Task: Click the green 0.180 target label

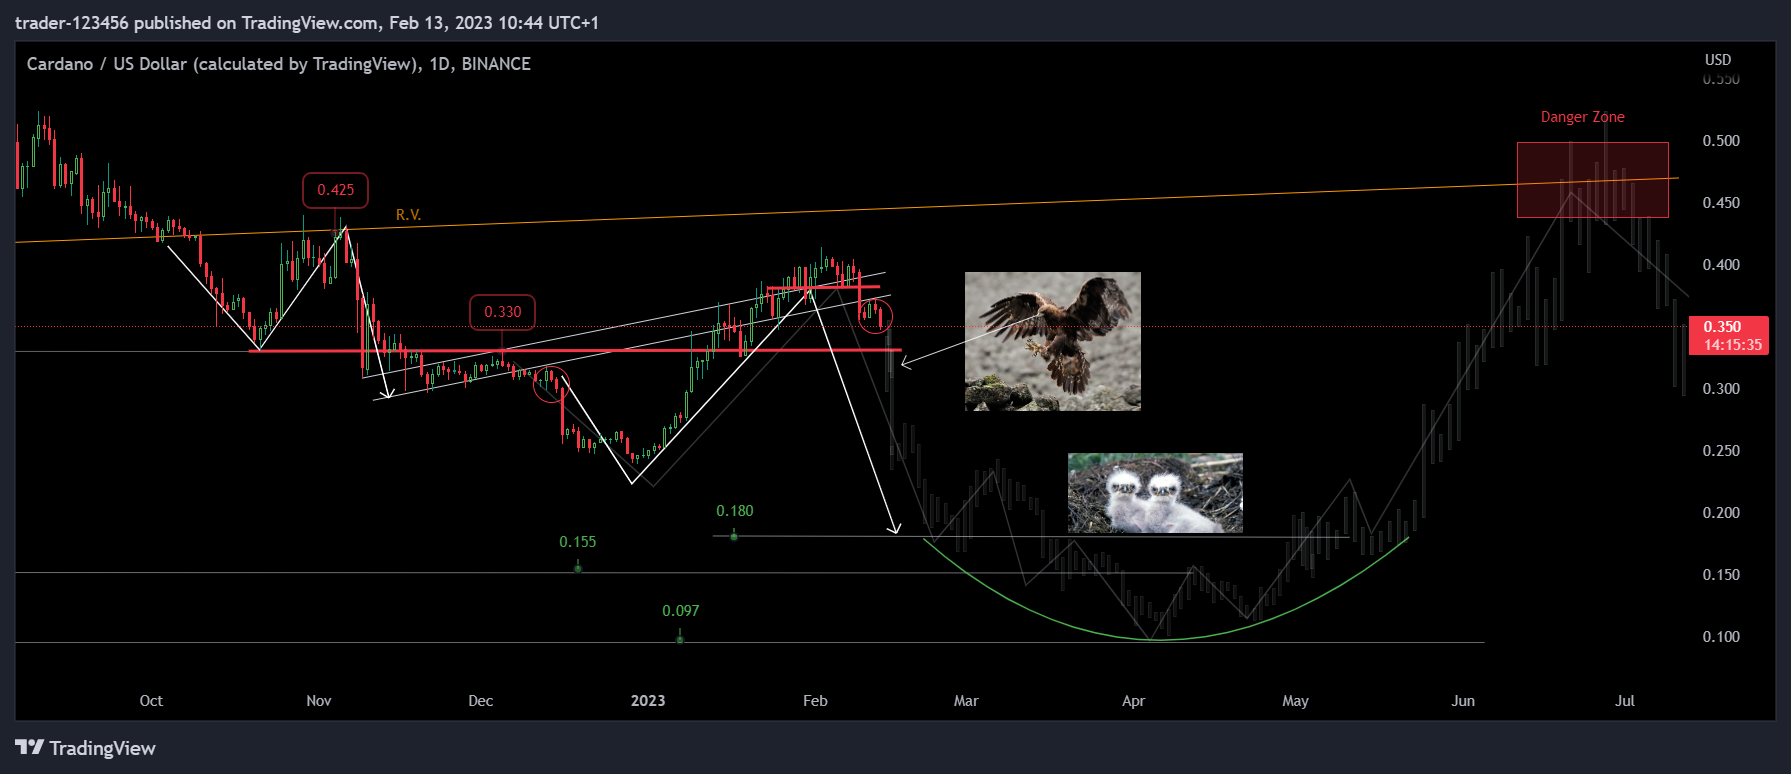Action: point(735,511)
